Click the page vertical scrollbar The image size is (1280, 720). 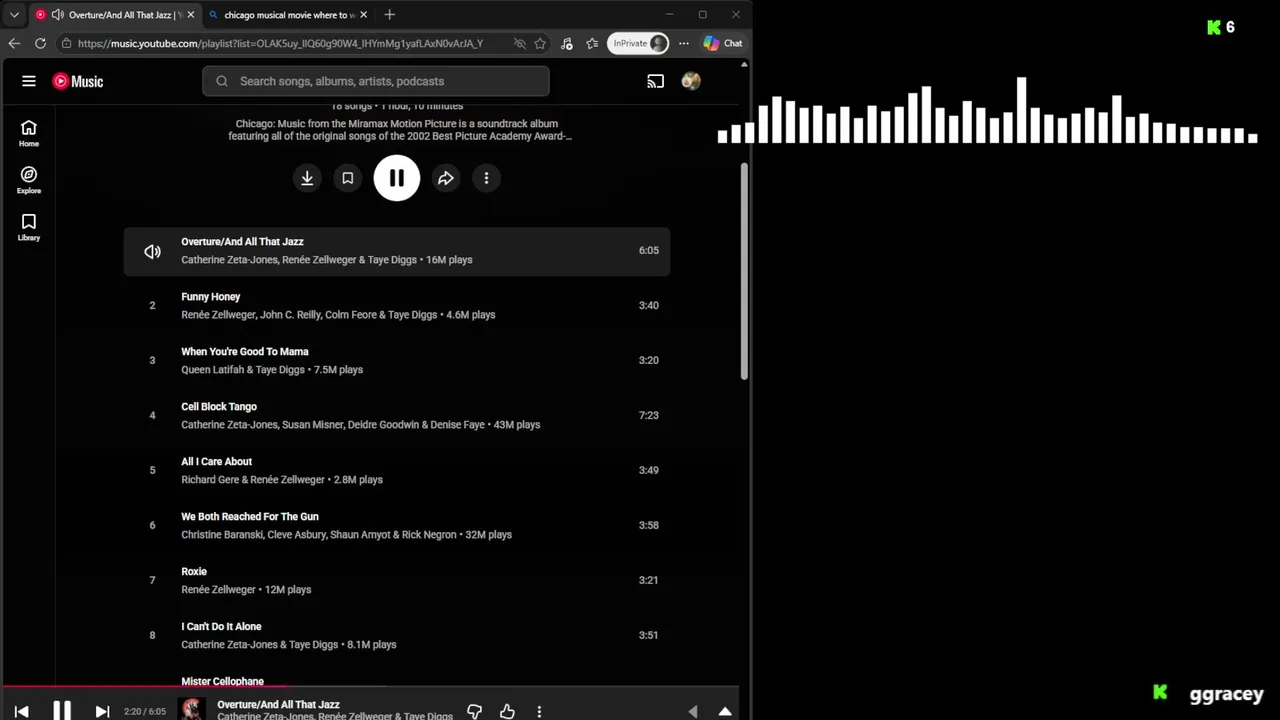pos(744,270)
